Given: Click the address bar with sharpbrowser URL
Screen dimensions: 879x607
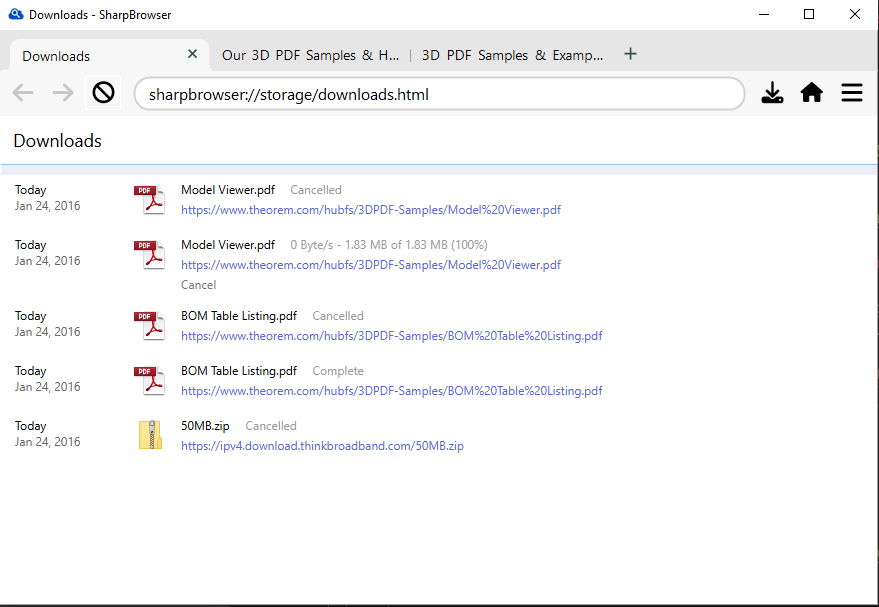Looking at the screenshot, I should click(x=439, y=94).
